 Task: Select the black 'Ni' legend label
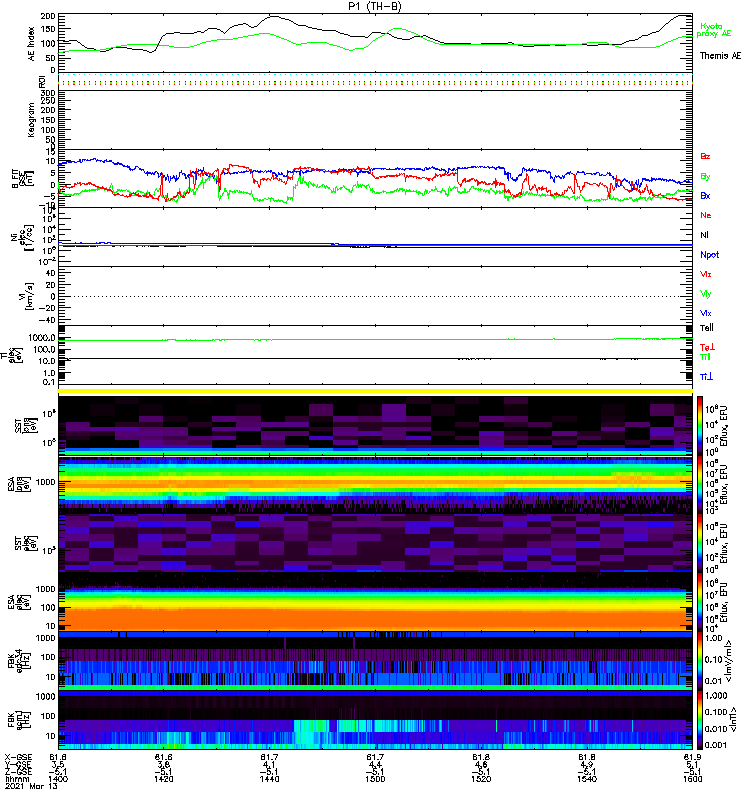(704, 235)
